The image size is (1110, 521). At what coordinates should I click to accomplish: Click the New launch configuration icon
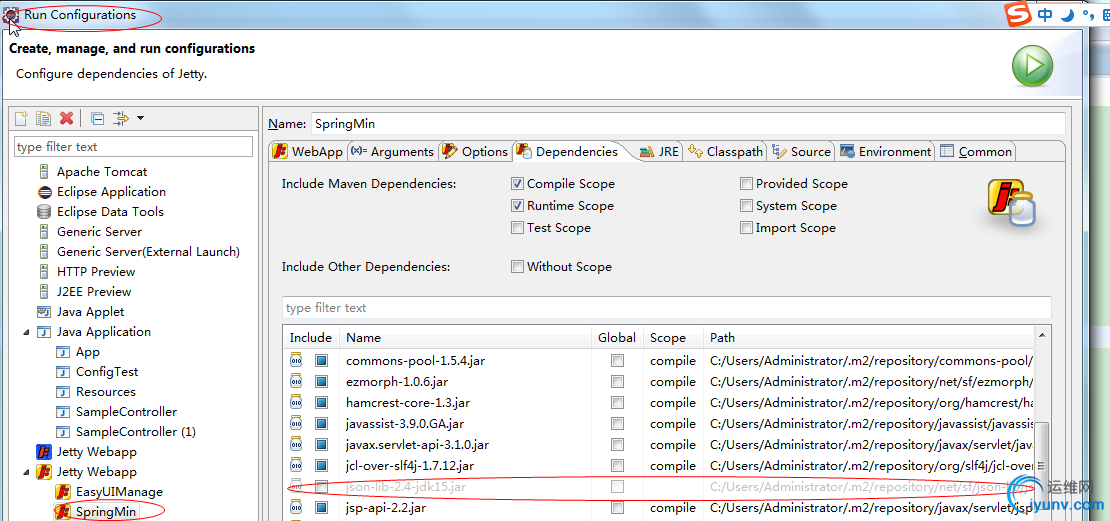tap(22, 118)
